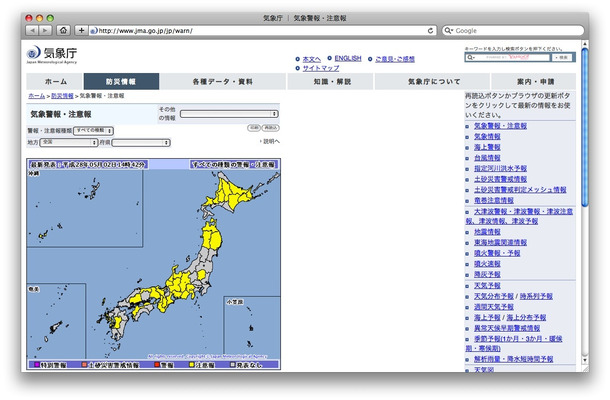Go forward with the Safari forward arrow
The height and width of the screenshot is (400, 610).
[x=45, y=30]
